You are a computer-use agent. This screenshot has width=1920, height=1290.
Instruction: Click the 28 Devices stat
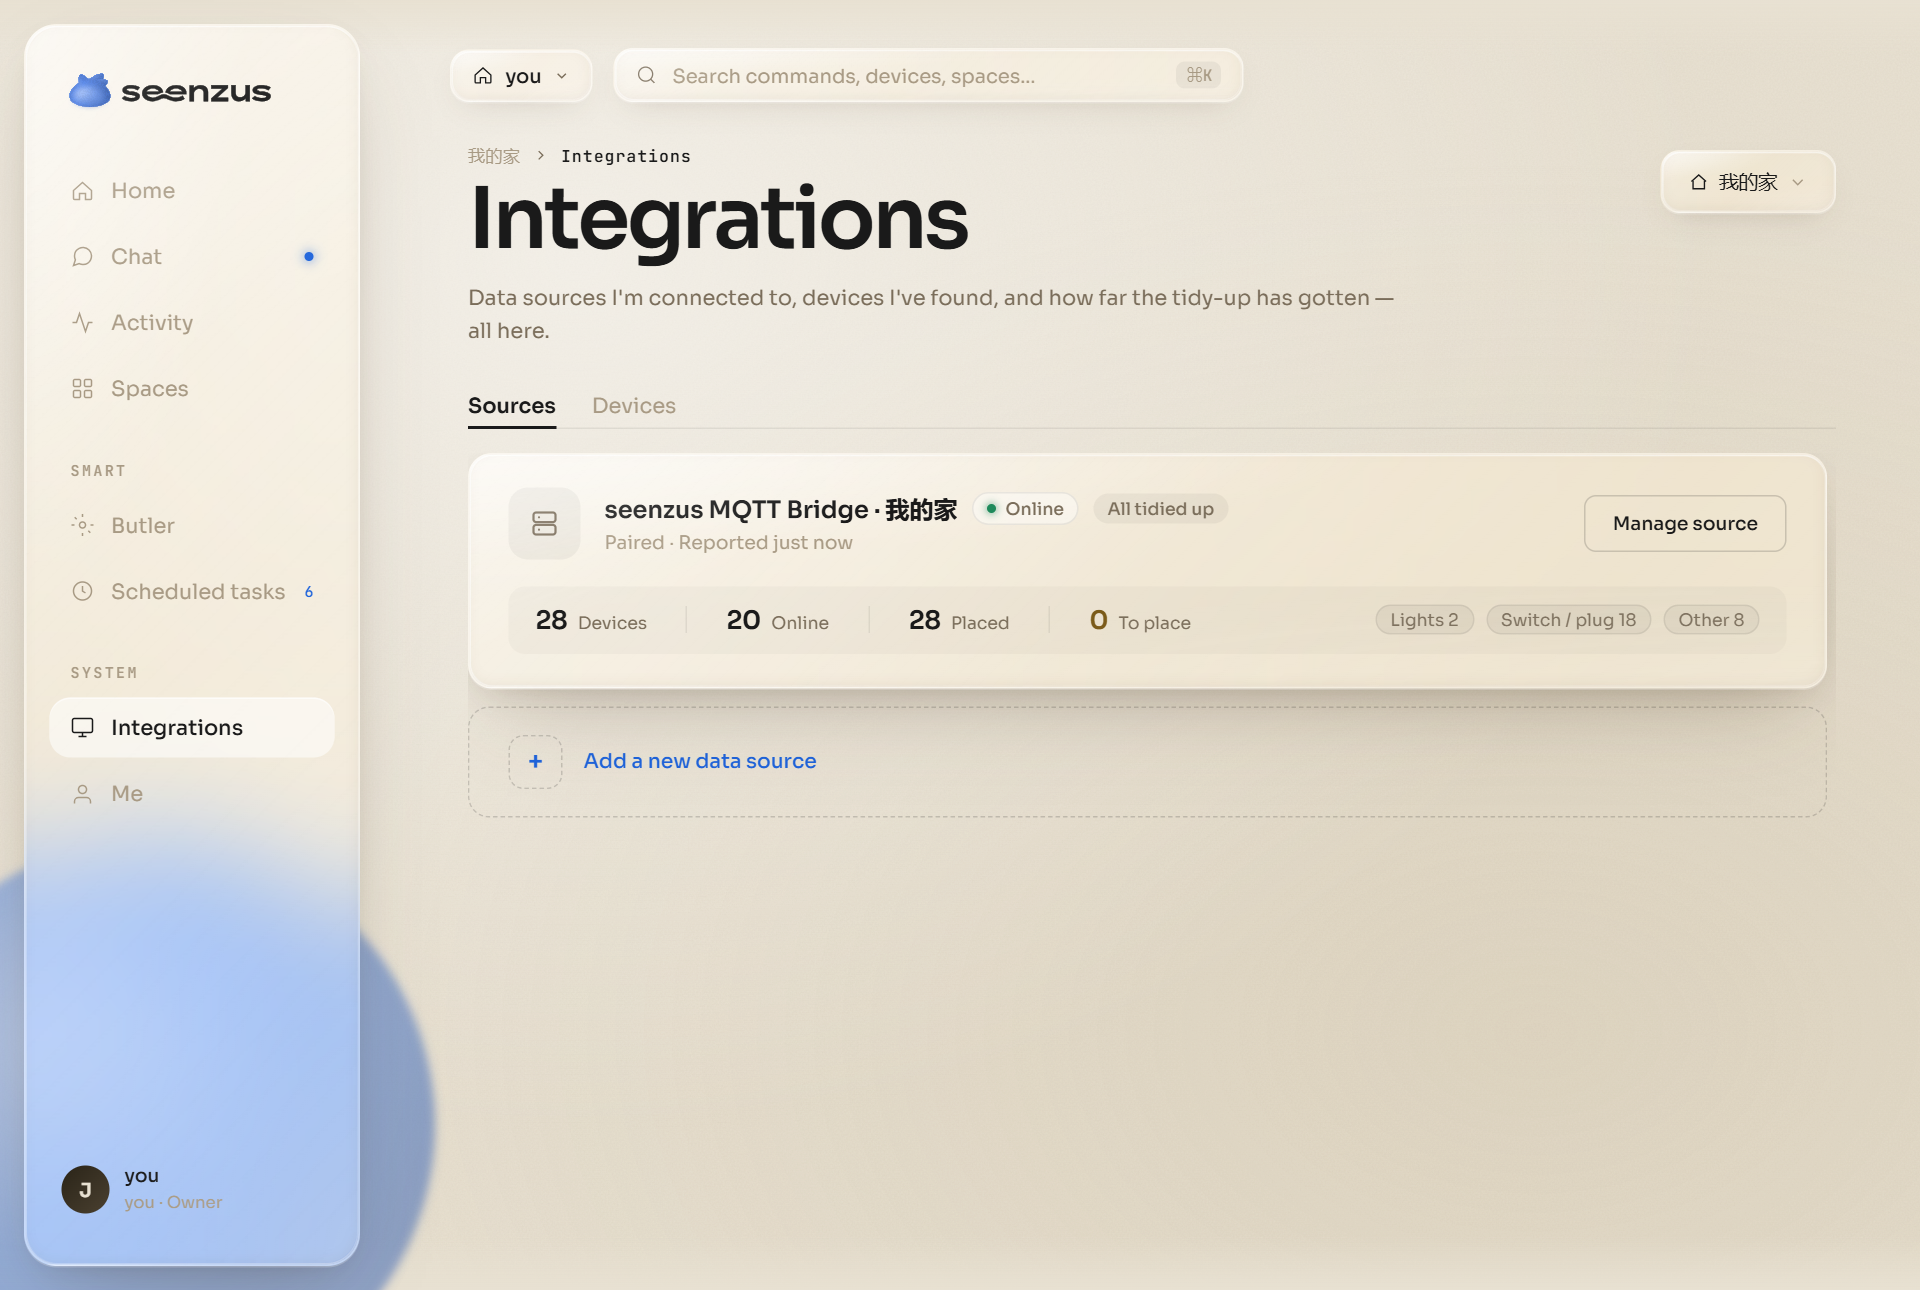pos(591,621)
